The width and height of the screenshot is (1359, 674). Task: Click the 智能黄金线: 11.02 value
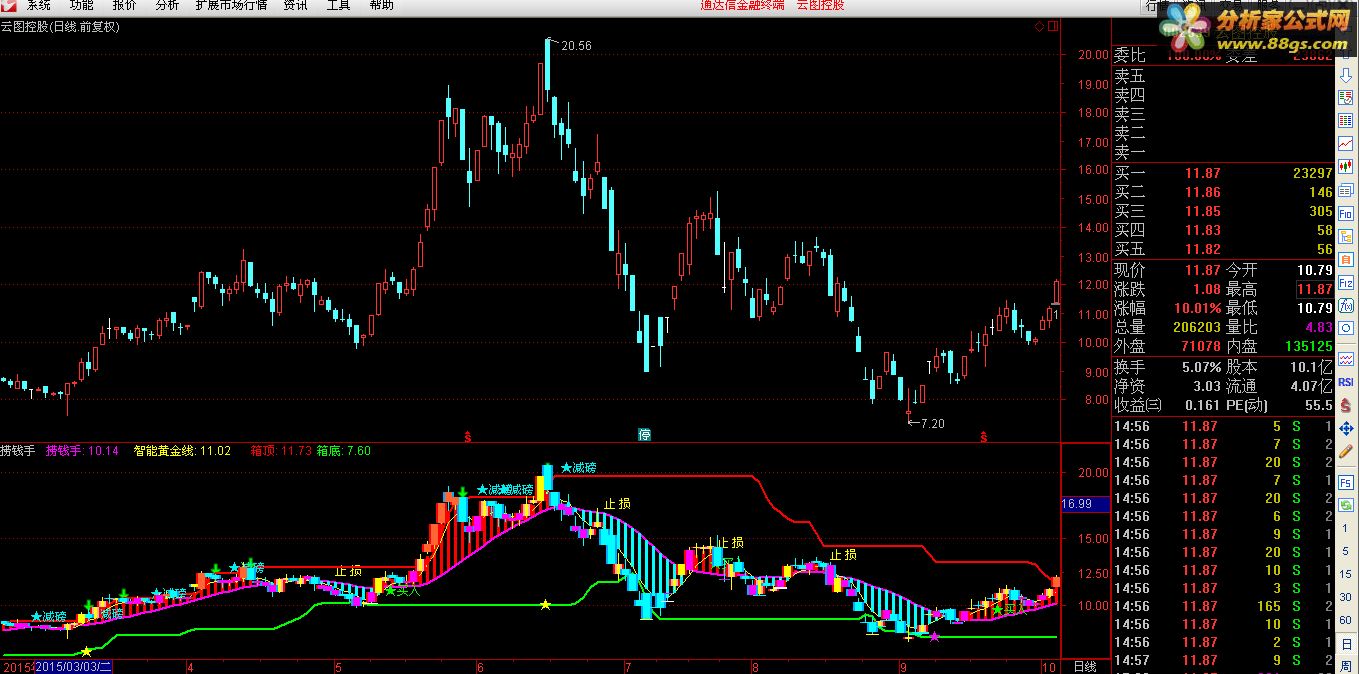(x=182, y=451)
